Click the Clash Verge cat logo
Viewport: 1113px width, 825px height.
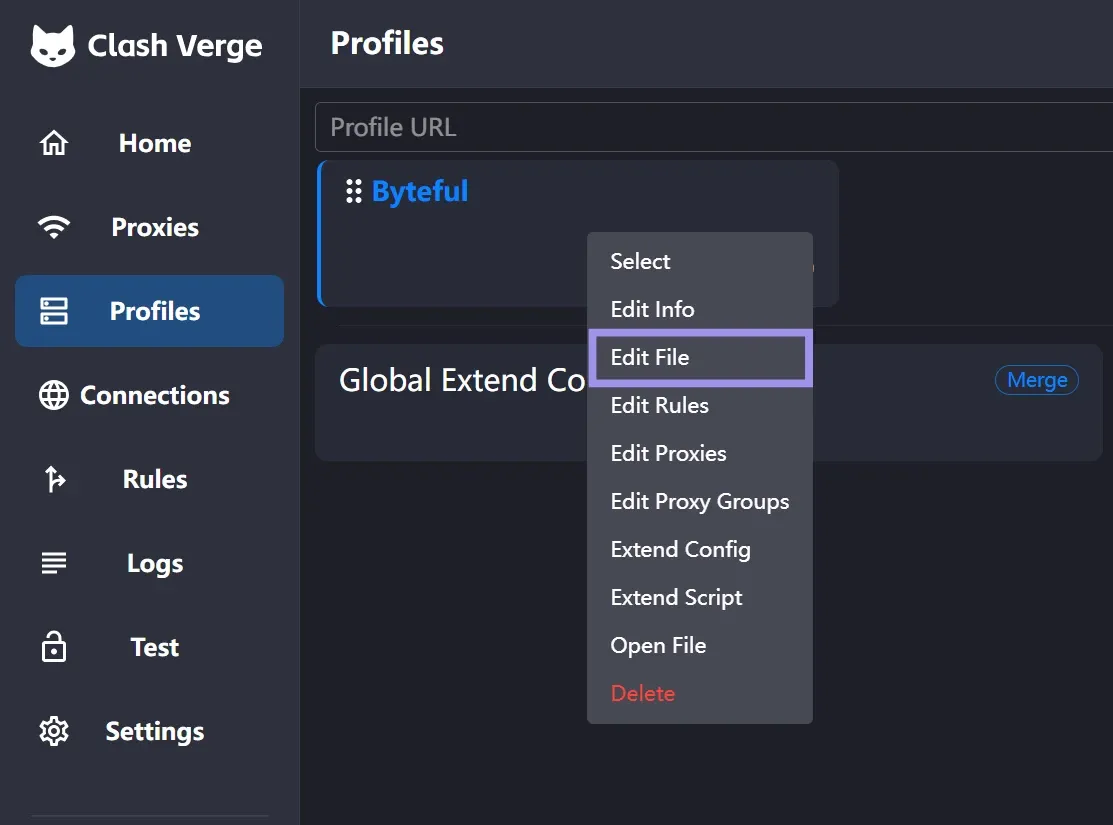click(x=53, y=46)
